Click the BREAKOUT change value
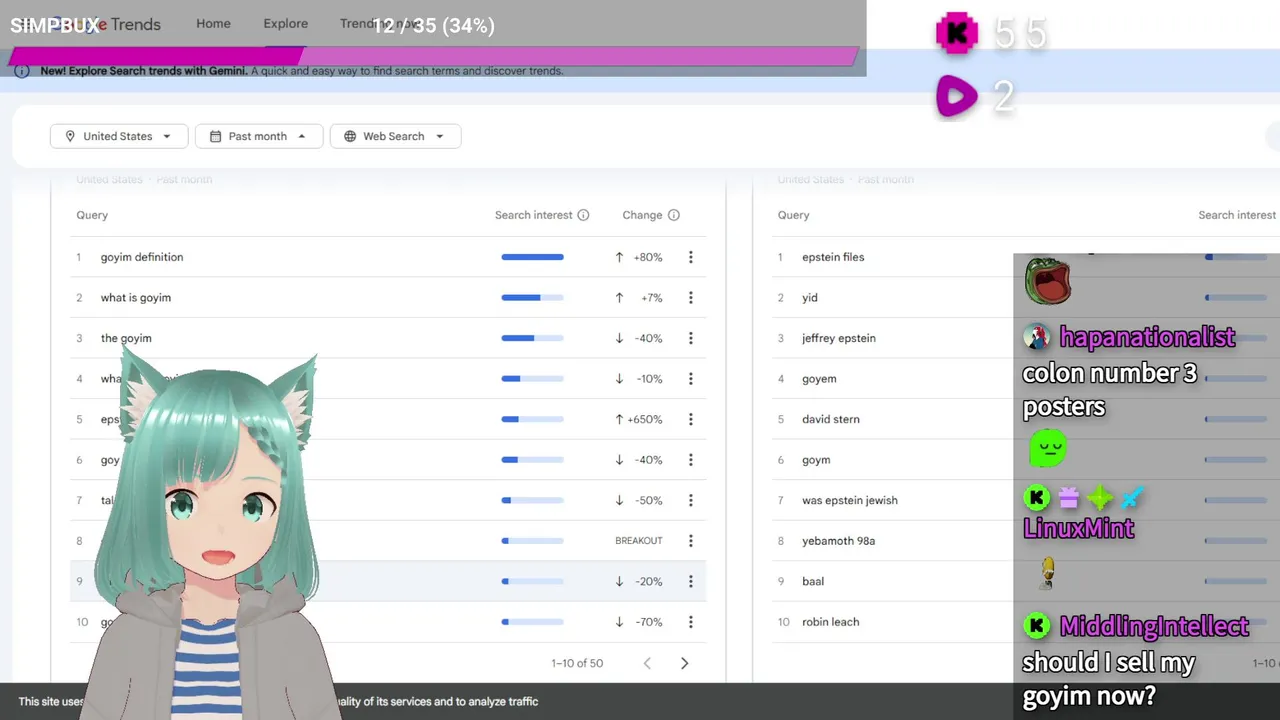This screenshot has height=720, width=1280. point(639,541)
